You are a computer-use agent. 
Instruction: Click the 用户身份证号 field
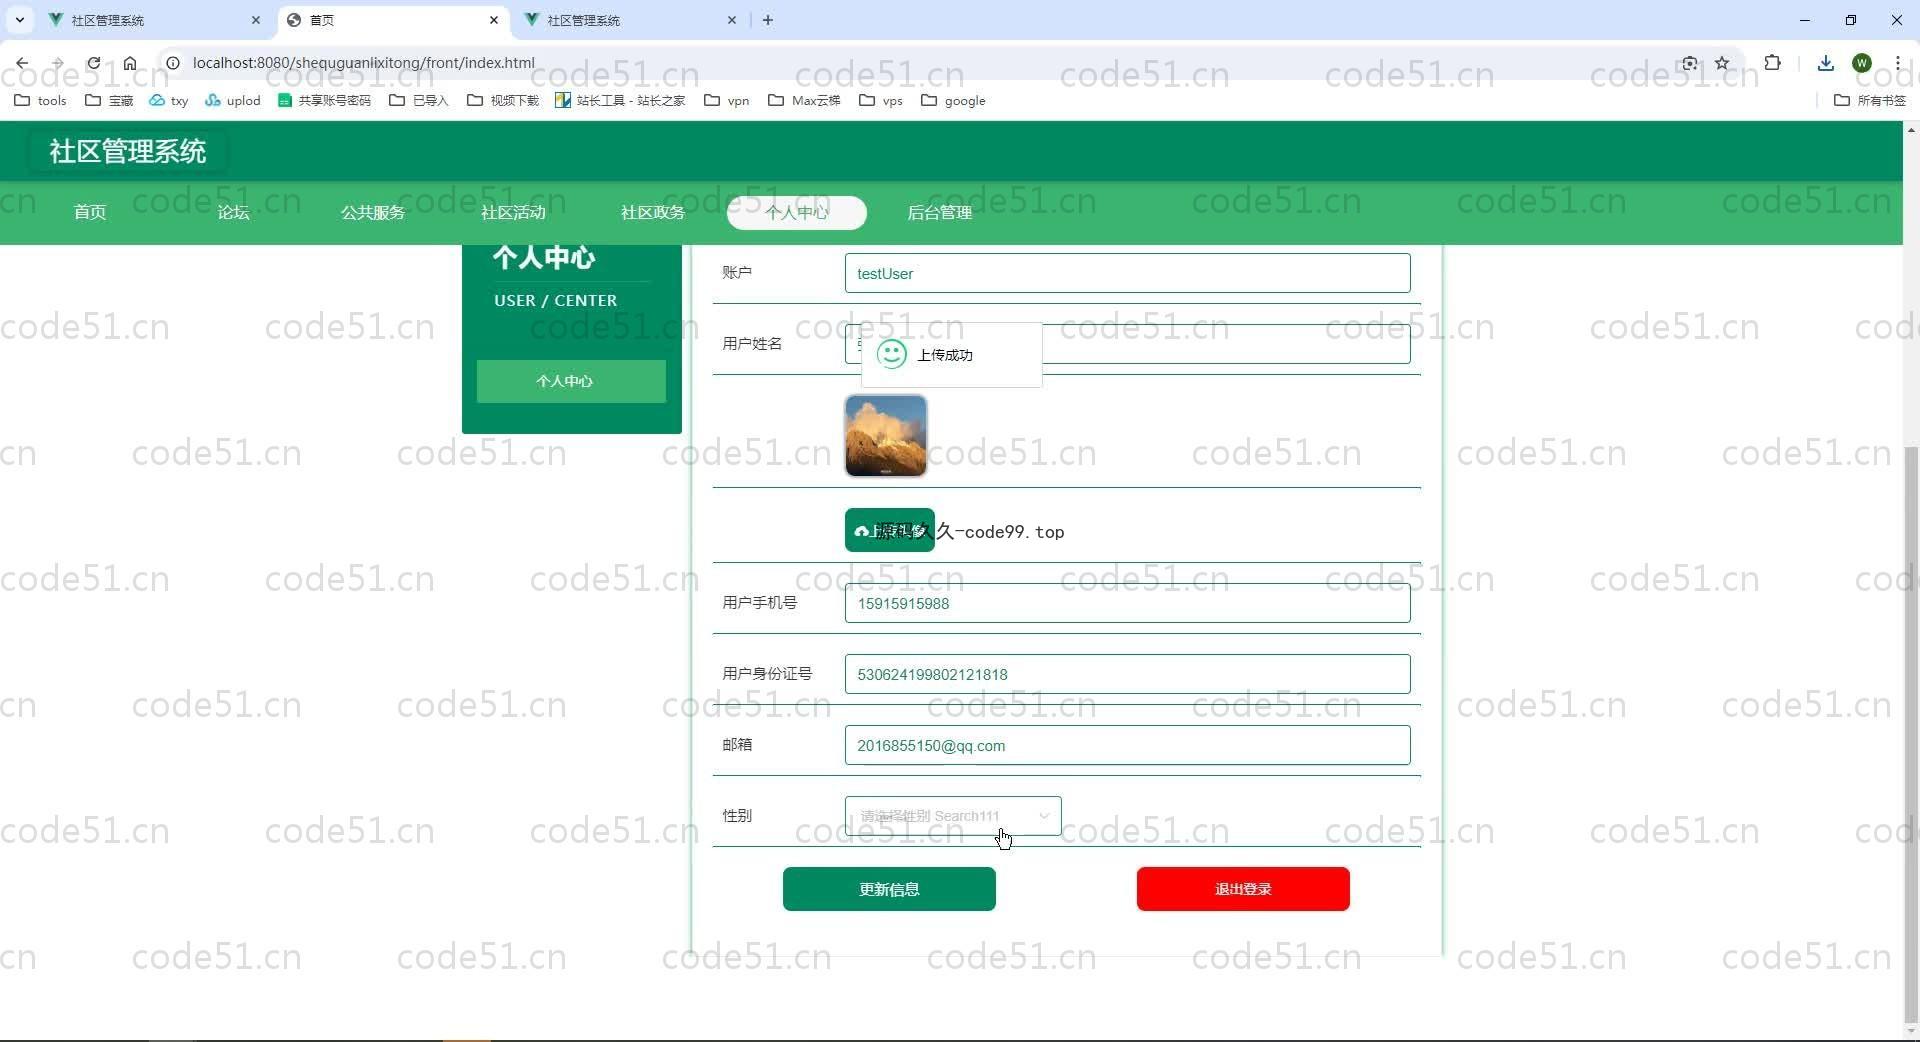pyautogui.click(x=1127, y=674)
